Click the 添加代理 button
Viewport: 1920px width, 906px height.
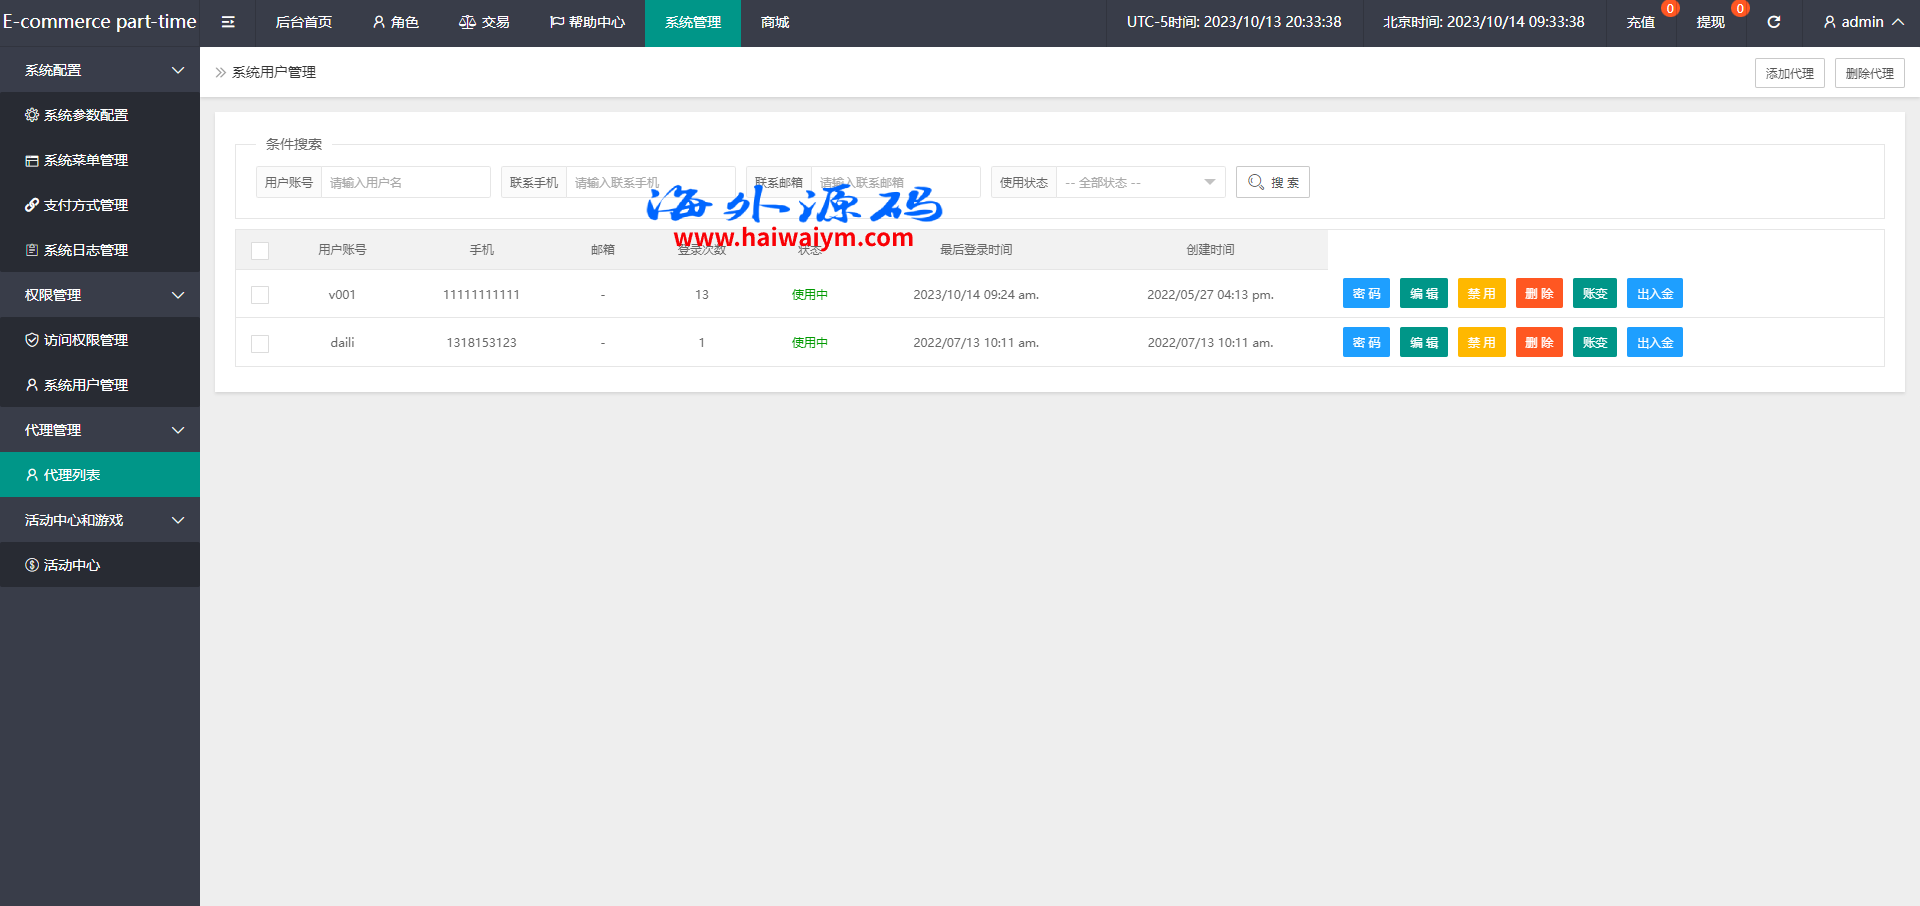pos(1789,73)
